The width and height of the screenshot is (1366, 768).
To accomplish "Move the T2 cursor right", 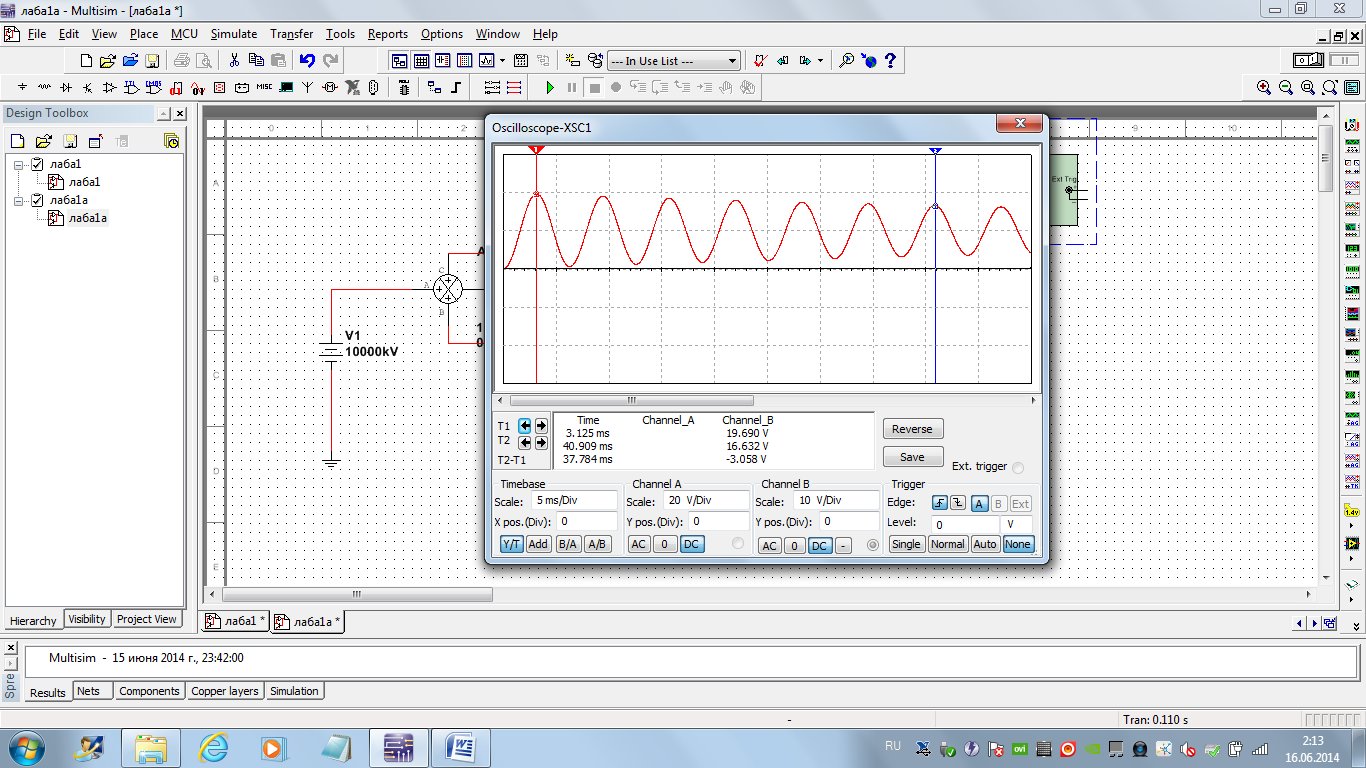I will pyautogui.click(x=541, y=442).
